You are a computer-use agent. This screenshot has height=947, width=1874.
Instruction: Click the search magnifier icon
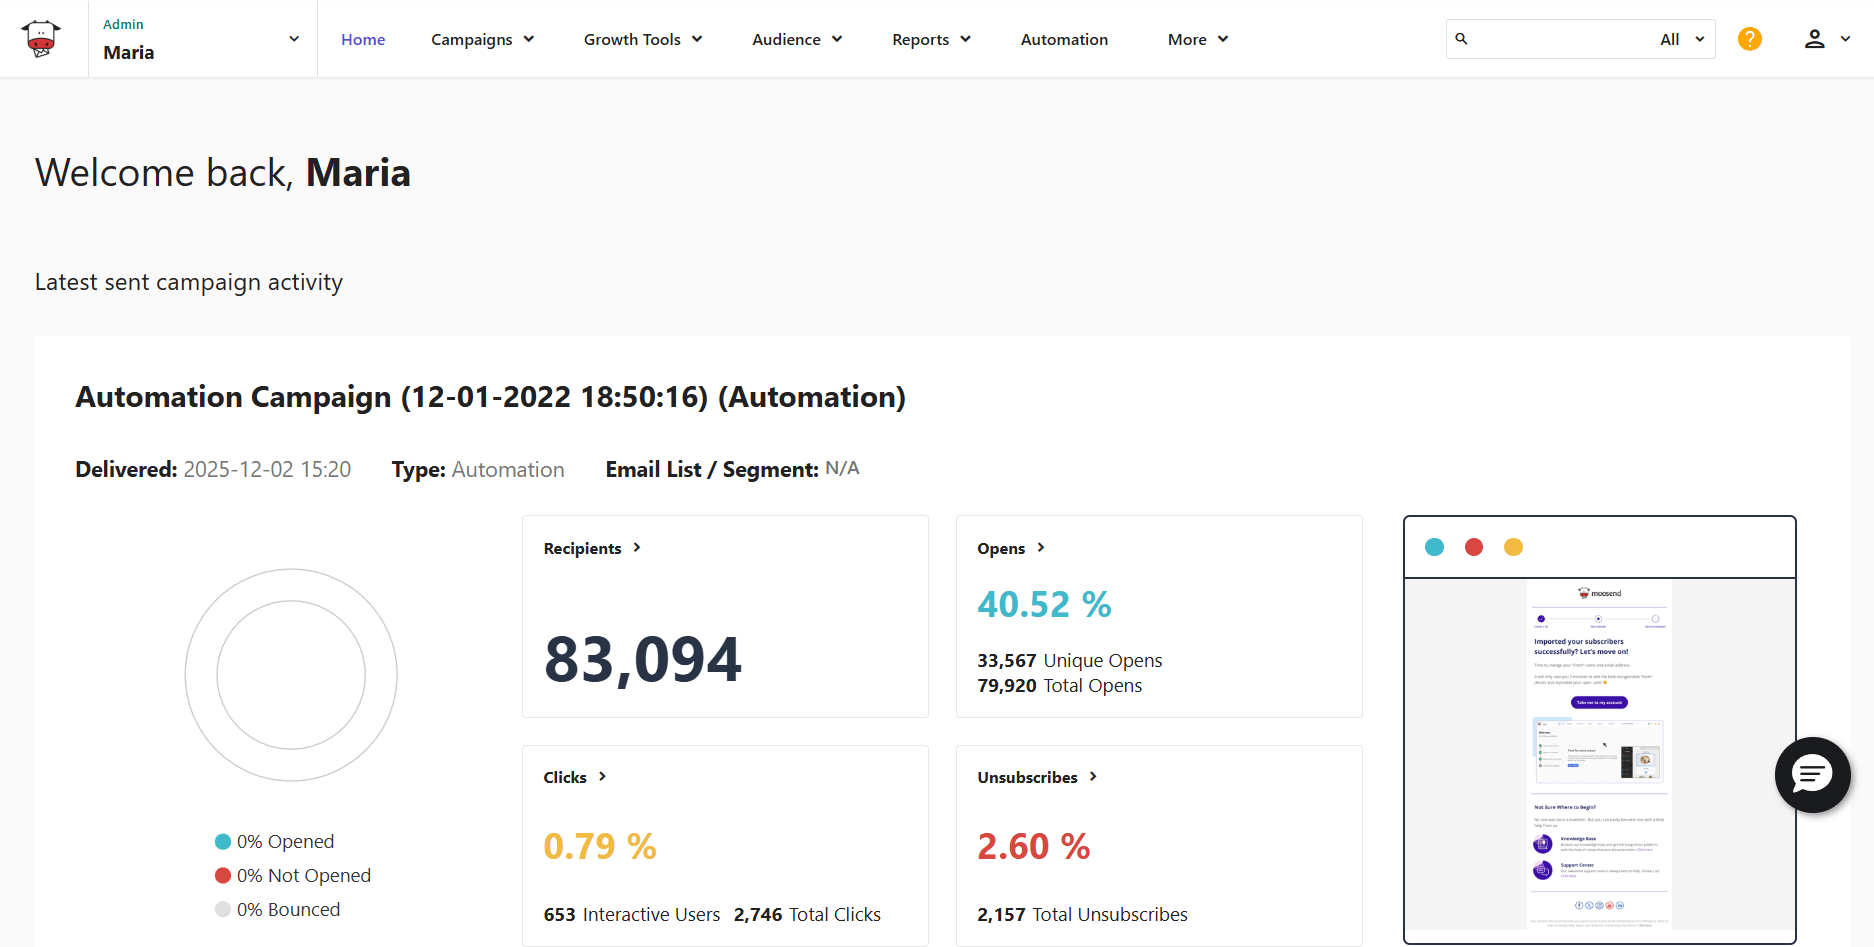tap(1462, 38)
